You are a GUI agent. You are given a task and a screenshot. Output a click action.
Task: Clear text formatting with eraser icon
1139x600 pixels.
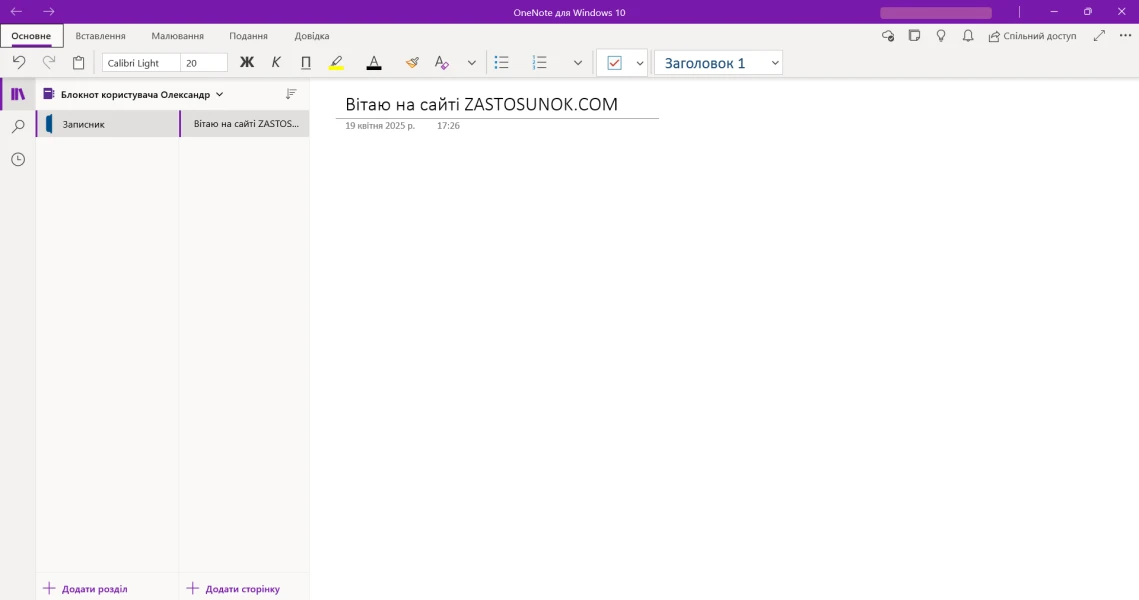(441, 62)
